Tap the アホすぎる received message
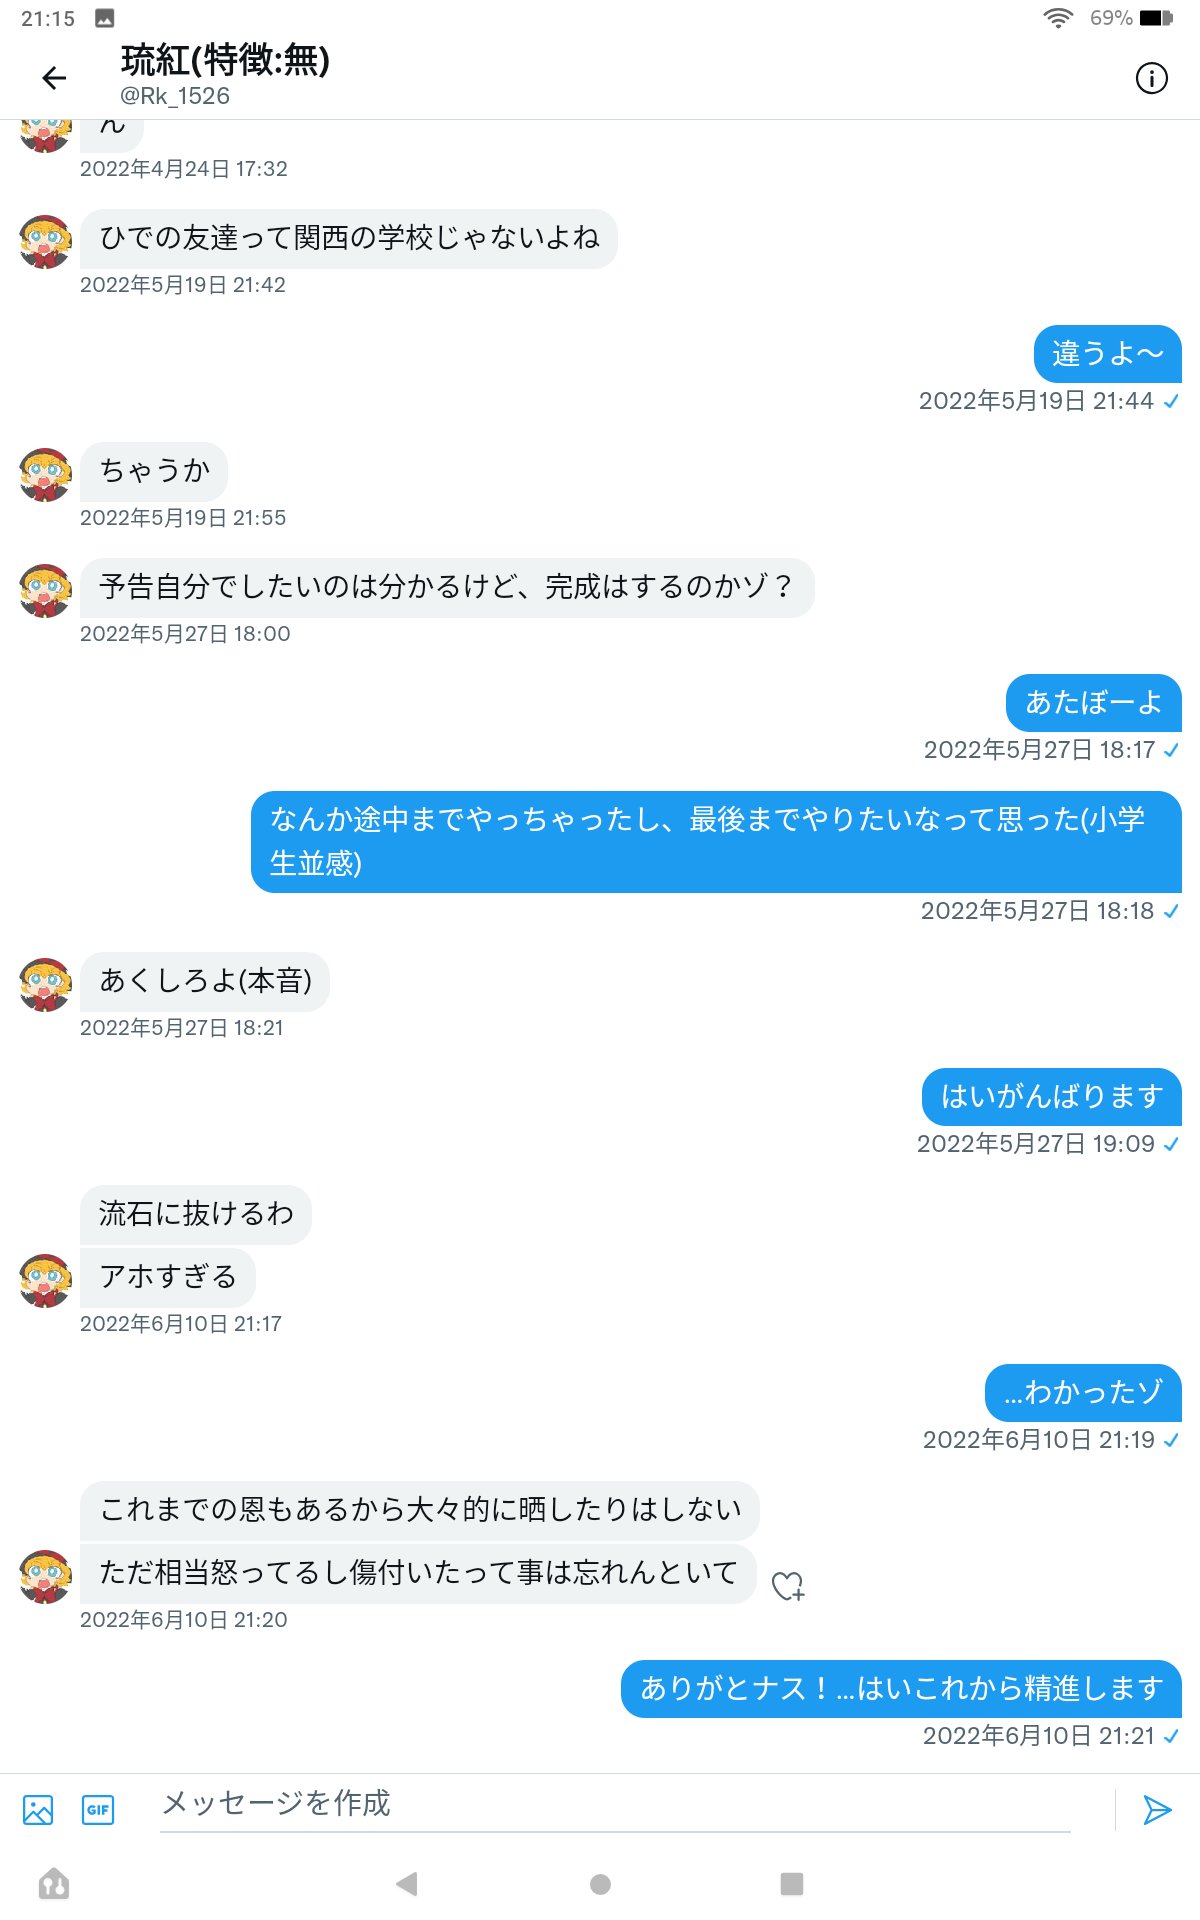The width and height of the screenshot is (1200, 1920). click(x=168, y=1277)
